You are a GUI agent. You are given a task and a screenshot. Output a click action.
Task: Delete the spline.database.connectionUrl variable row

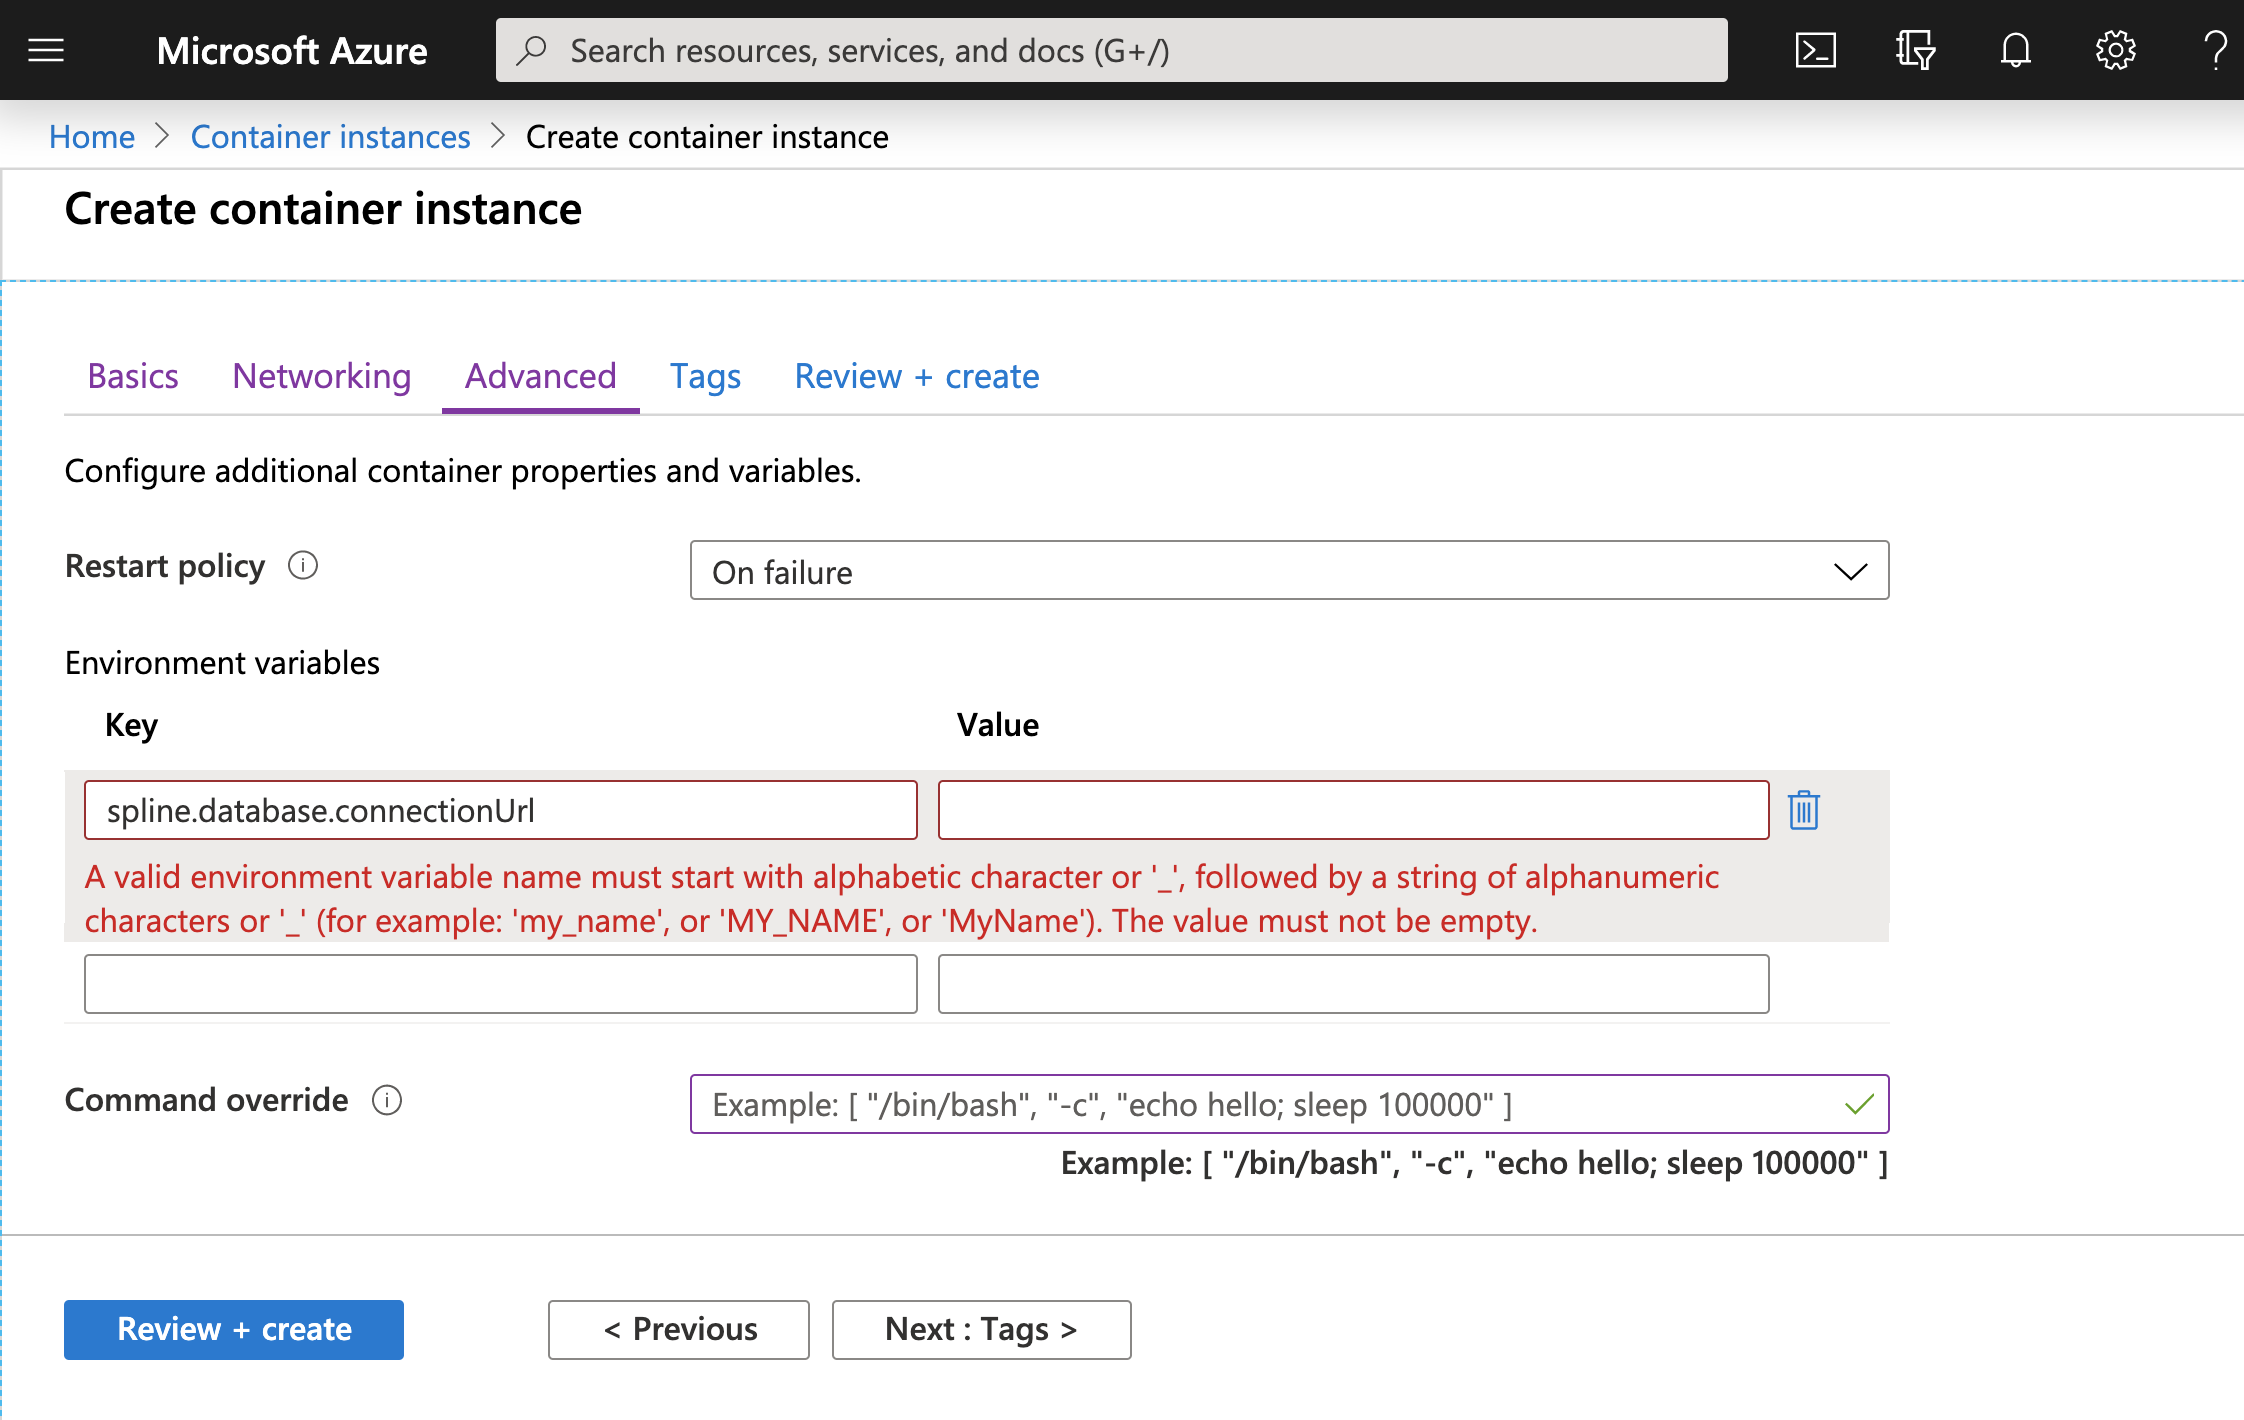click(1803, 811)
